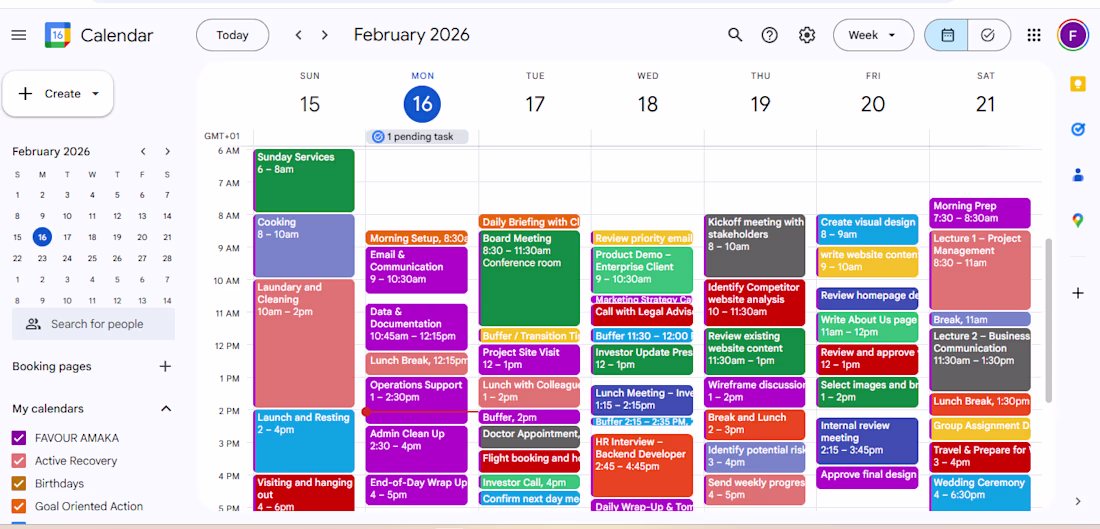
Task: Open Kickoff meeting with stakeholders event
Action: 755,246
